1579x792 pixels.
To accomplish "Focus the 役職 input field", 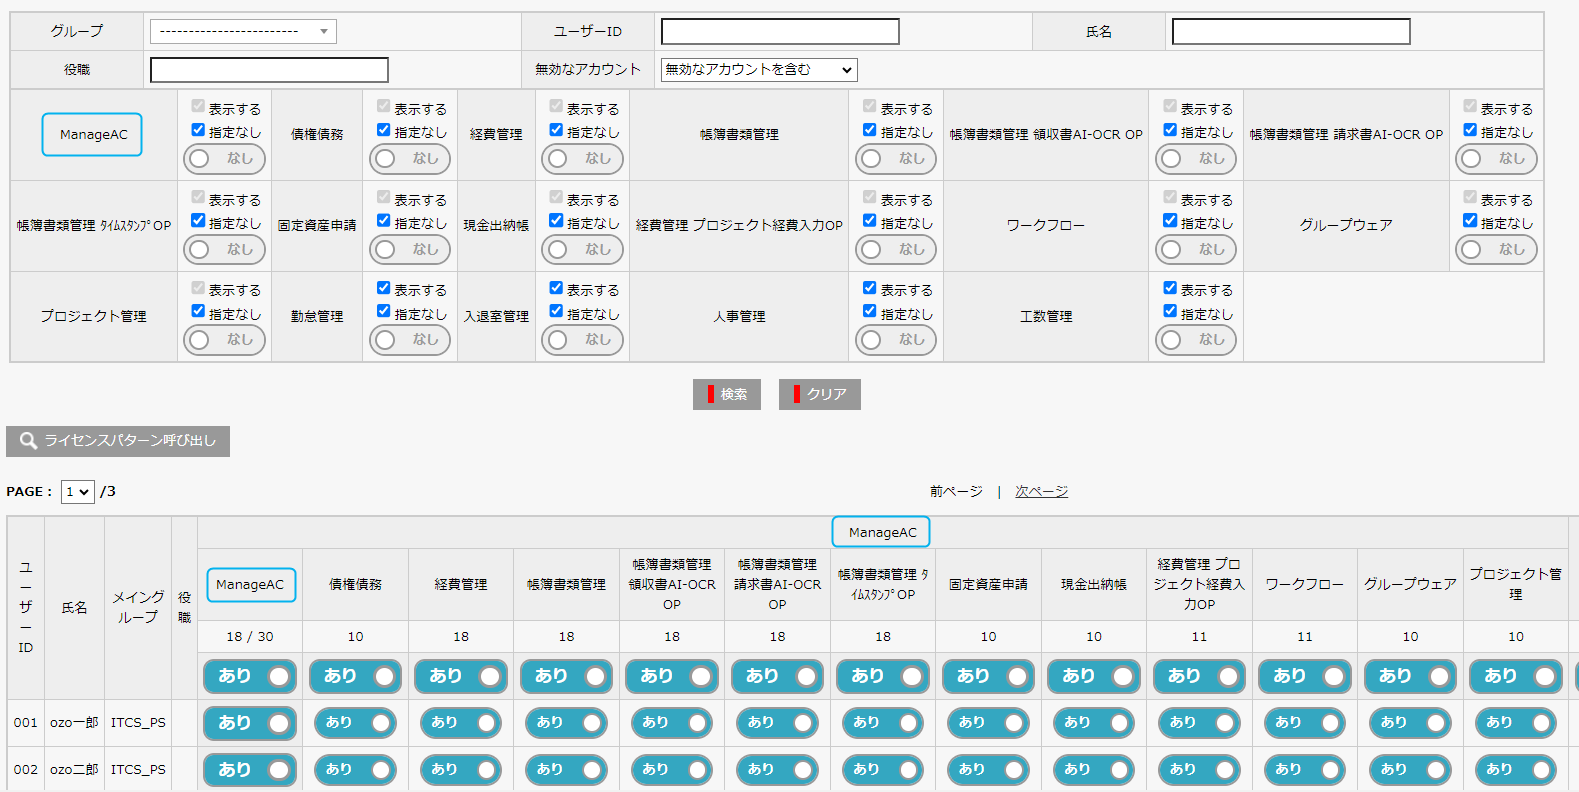I will [x=269, y=69].
